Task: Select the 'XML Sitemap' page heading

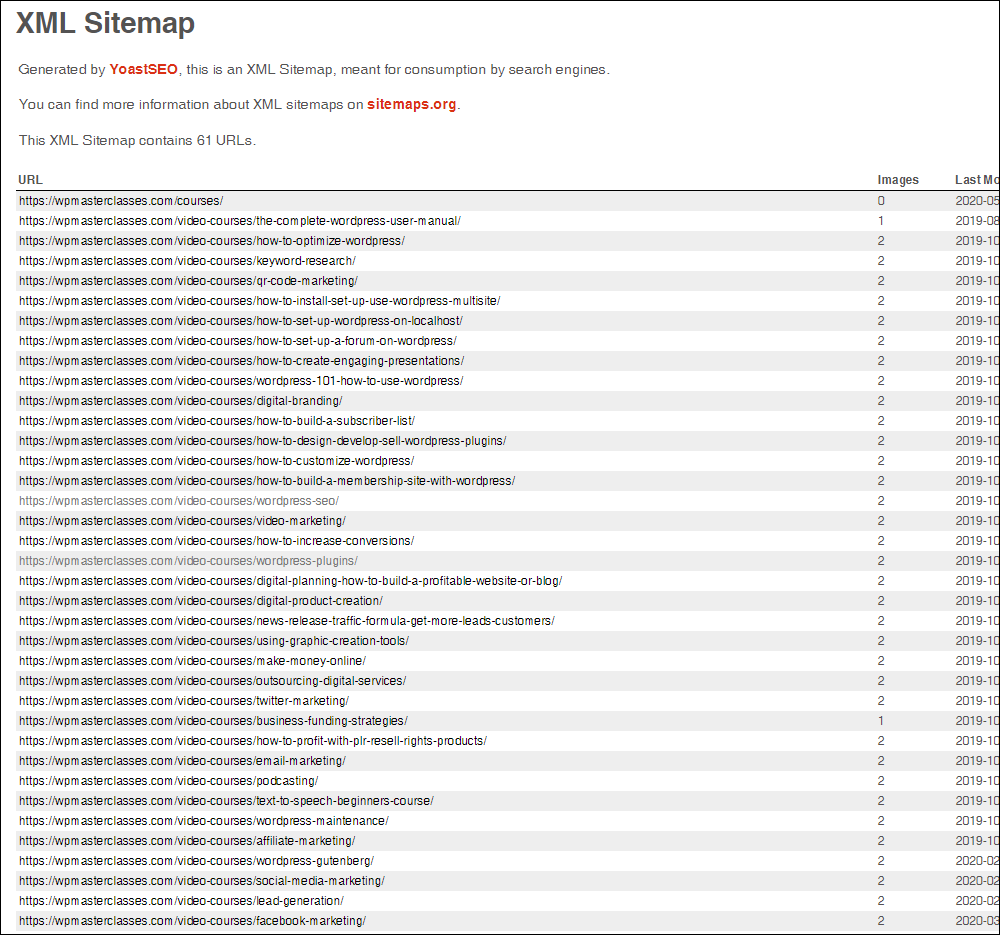Action: 105,24
